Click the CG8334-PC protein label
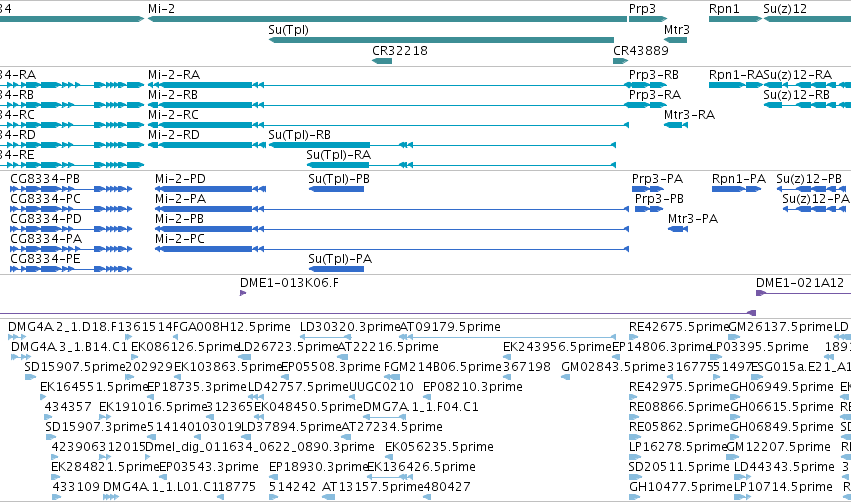The height and width of the screenshot is (502, 851). 45,199
